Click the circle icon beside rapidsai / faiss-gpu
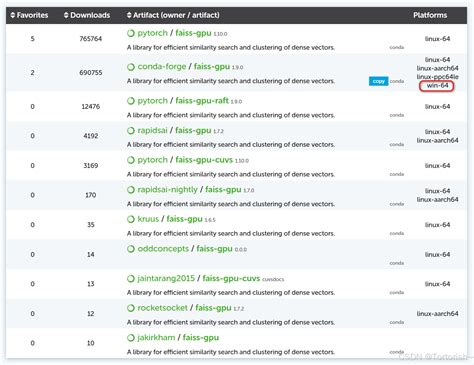Viewport: 474px width, 365px height. coord(131,131)
